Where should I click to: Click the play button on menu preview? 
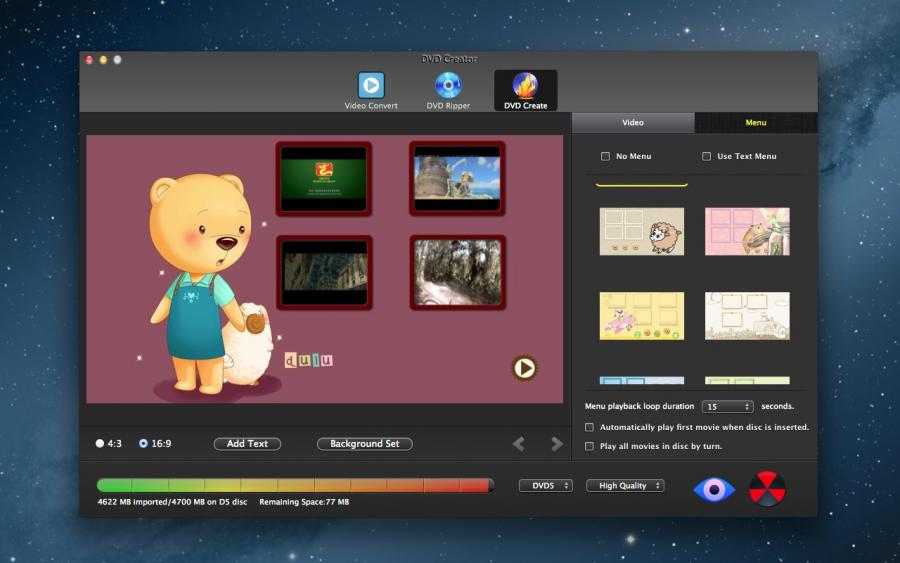click(x=524, y=368)
